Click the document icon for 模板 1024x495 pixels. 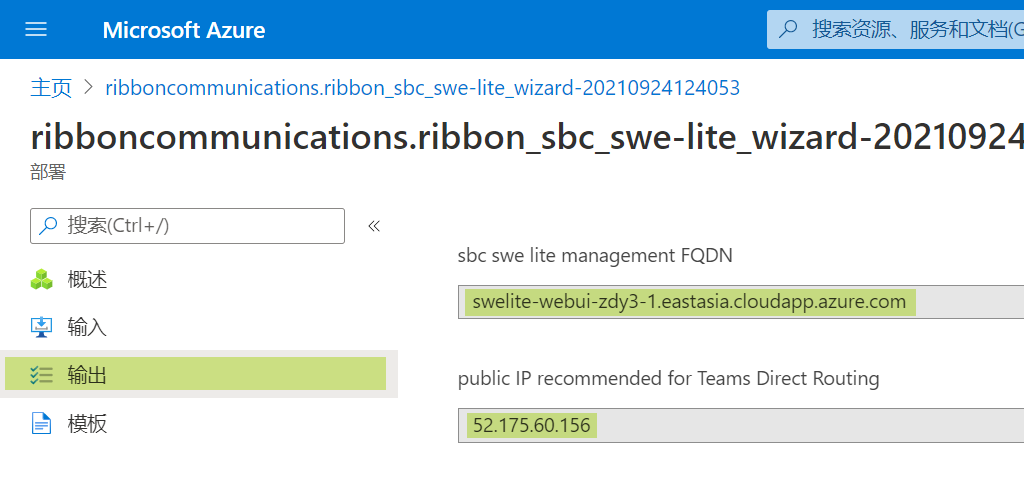click(x=42, y=423)
